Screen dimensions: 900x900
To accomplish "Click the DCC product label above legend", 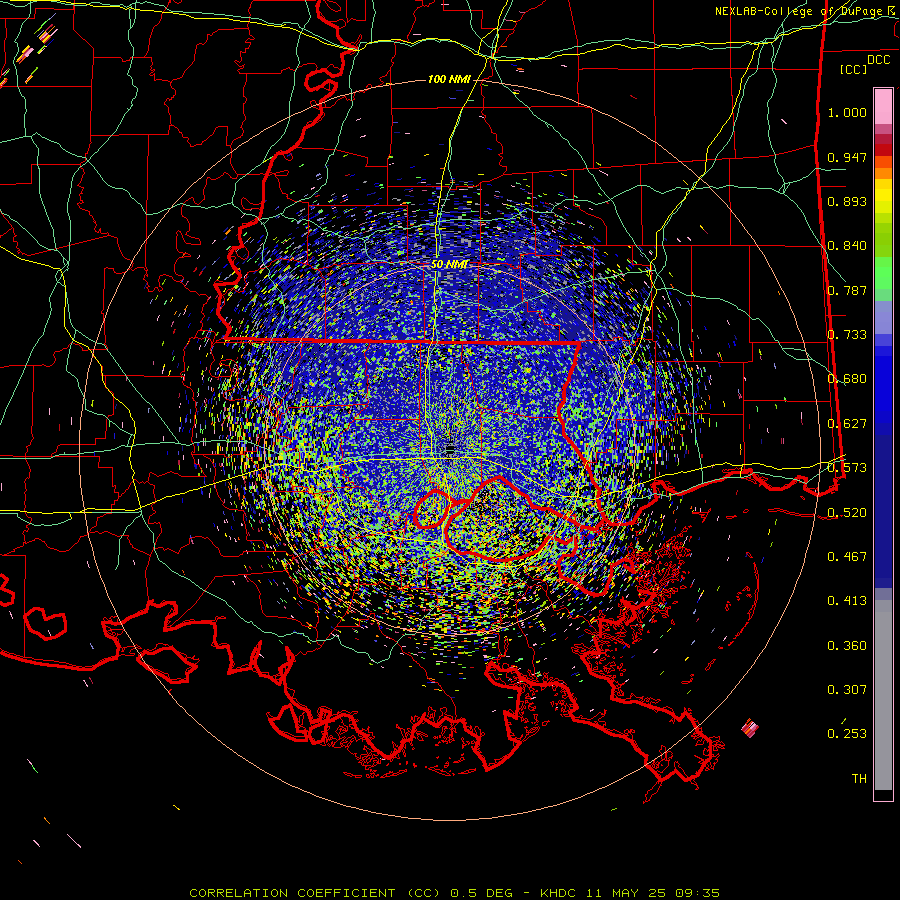I will pyautogui.click(x=878, y=60).
